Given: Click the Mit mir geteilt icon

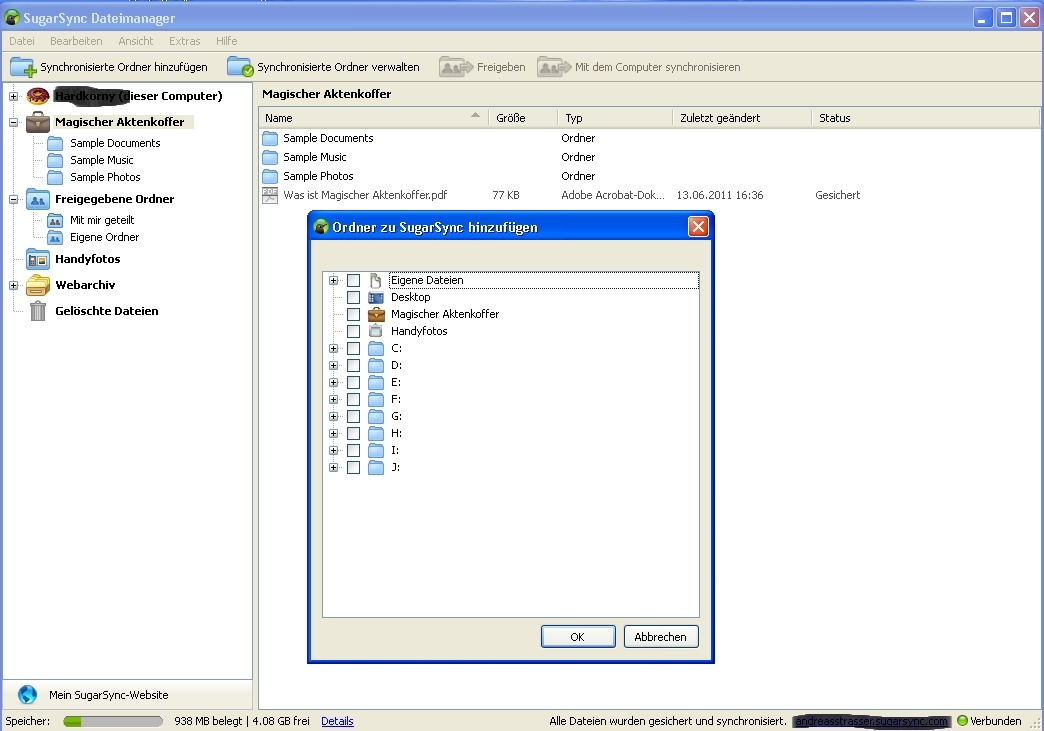Looking at the screenshot, I should 55,220.
